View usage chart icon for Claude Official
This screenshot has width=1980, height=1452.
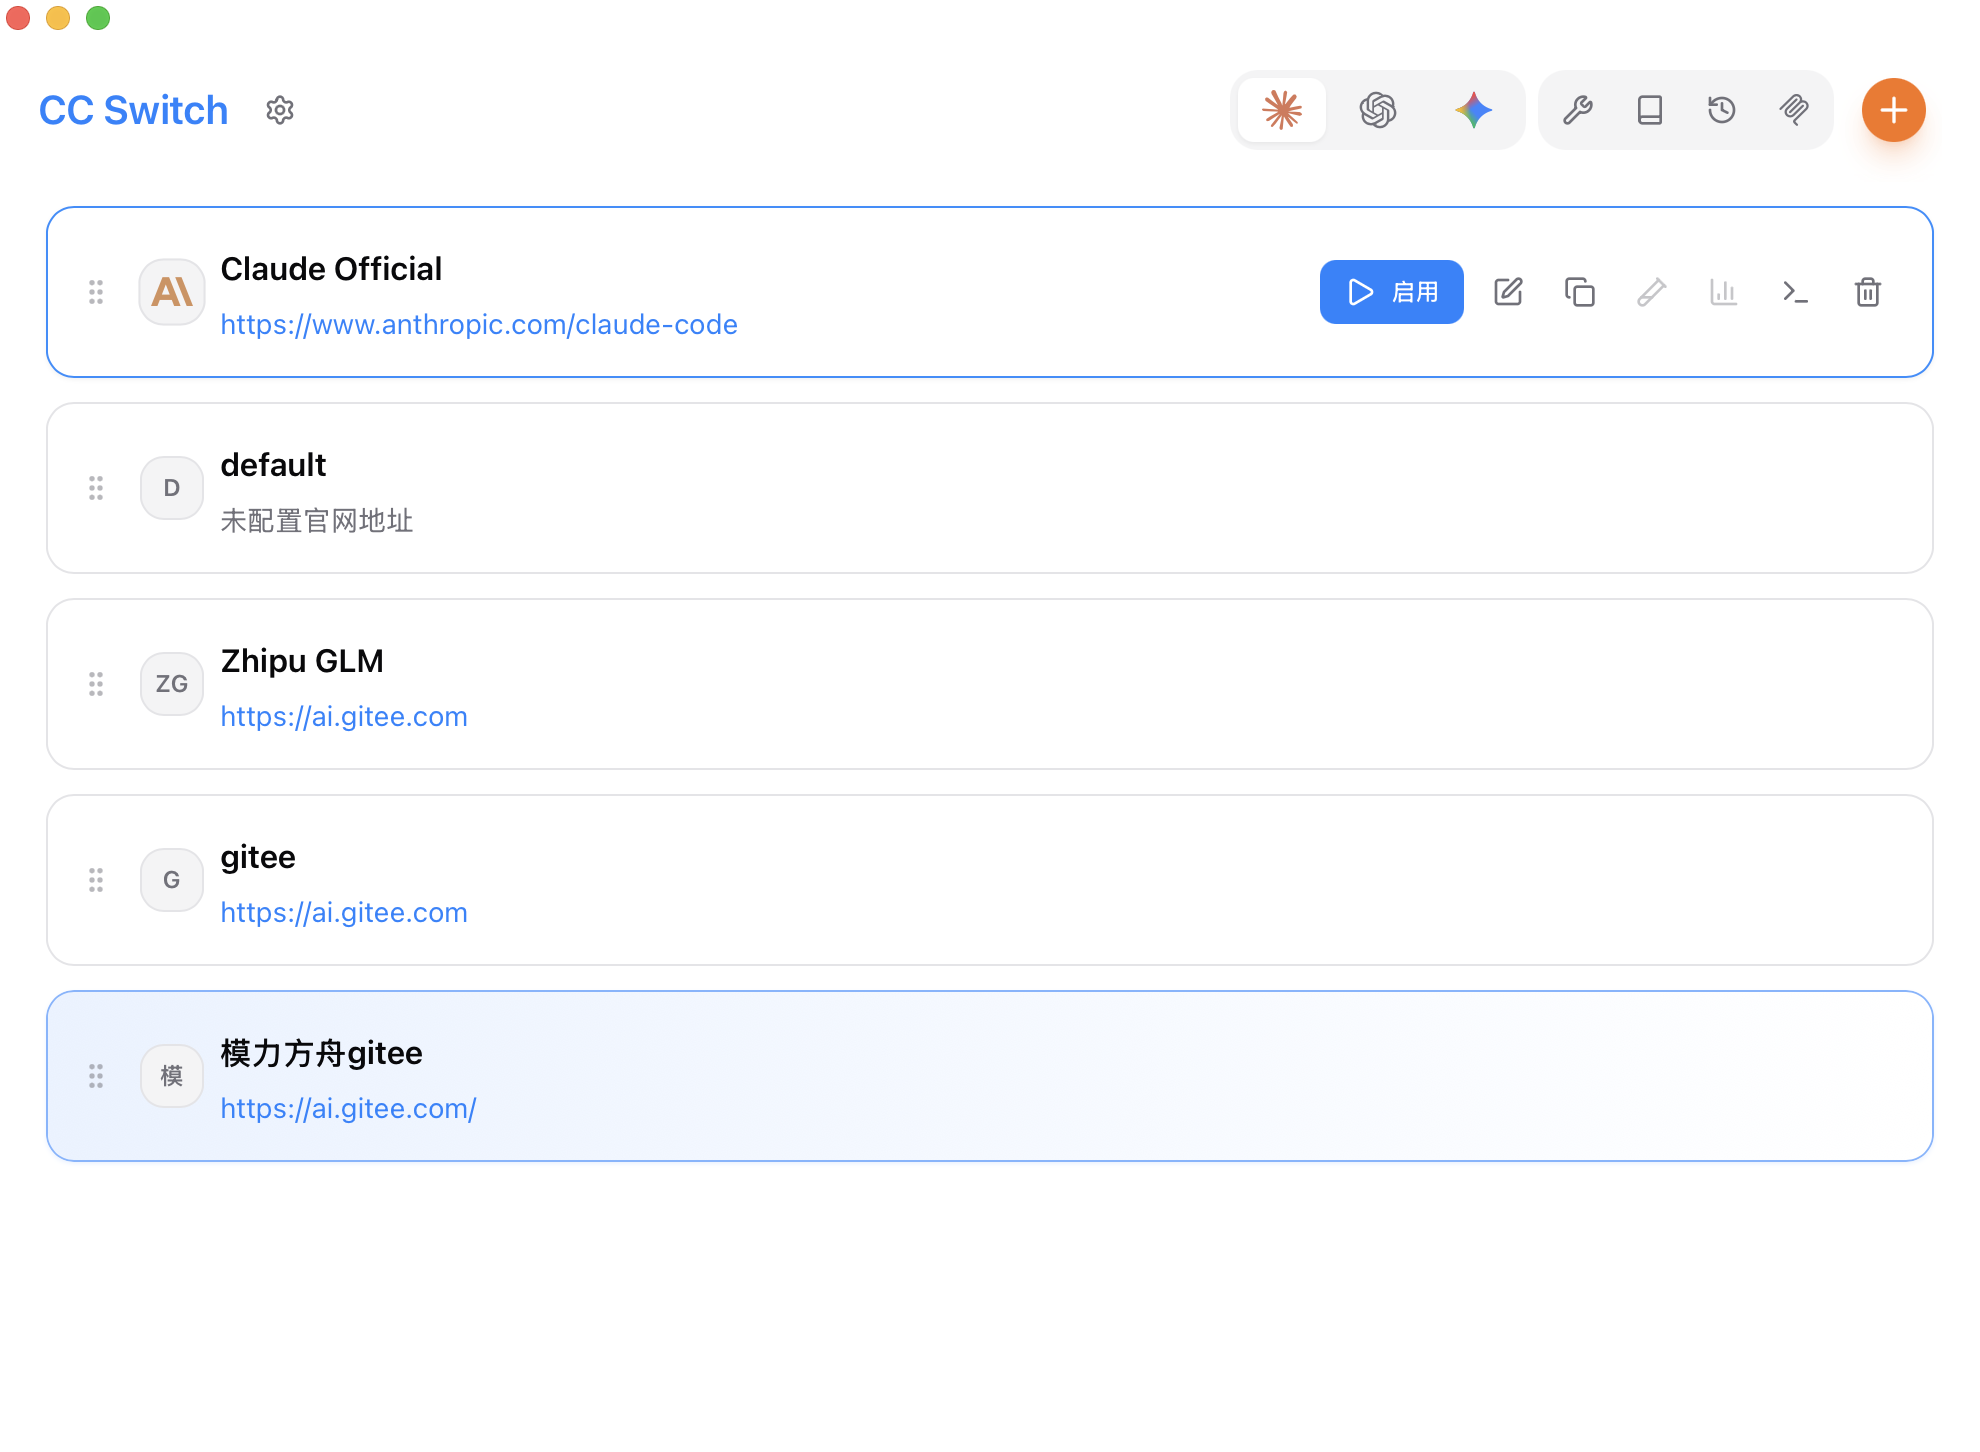[1724, 292]
